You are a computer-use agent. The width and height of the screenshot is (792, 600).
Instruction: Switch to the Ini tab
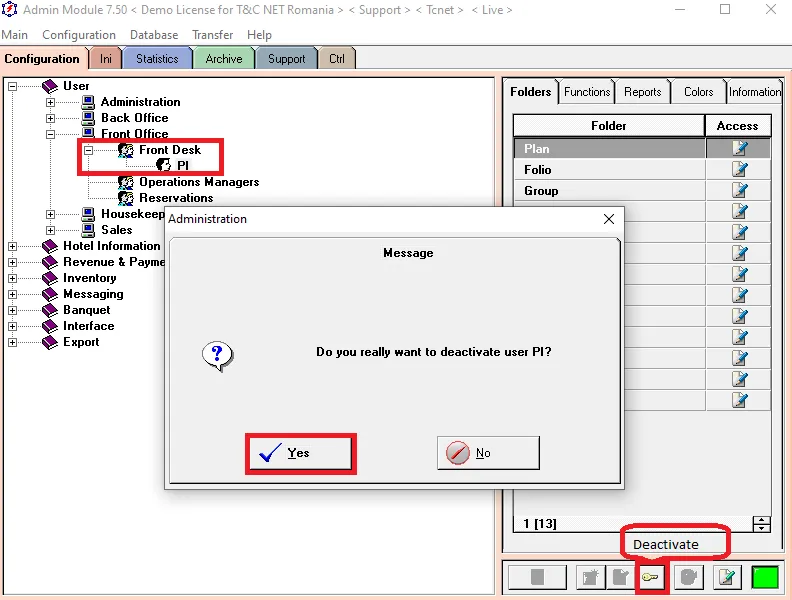(106, 59)
